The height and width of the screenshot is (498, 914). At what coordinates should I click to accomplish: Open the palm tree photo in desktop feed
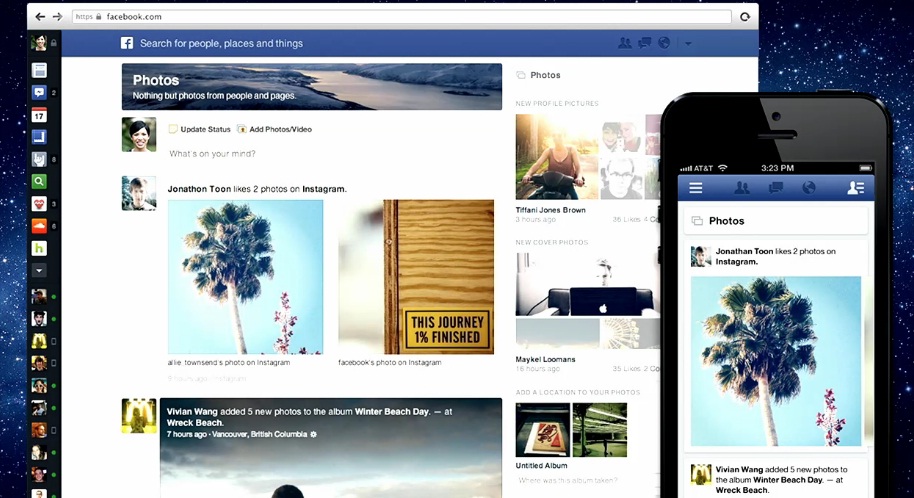pos(245,277)
